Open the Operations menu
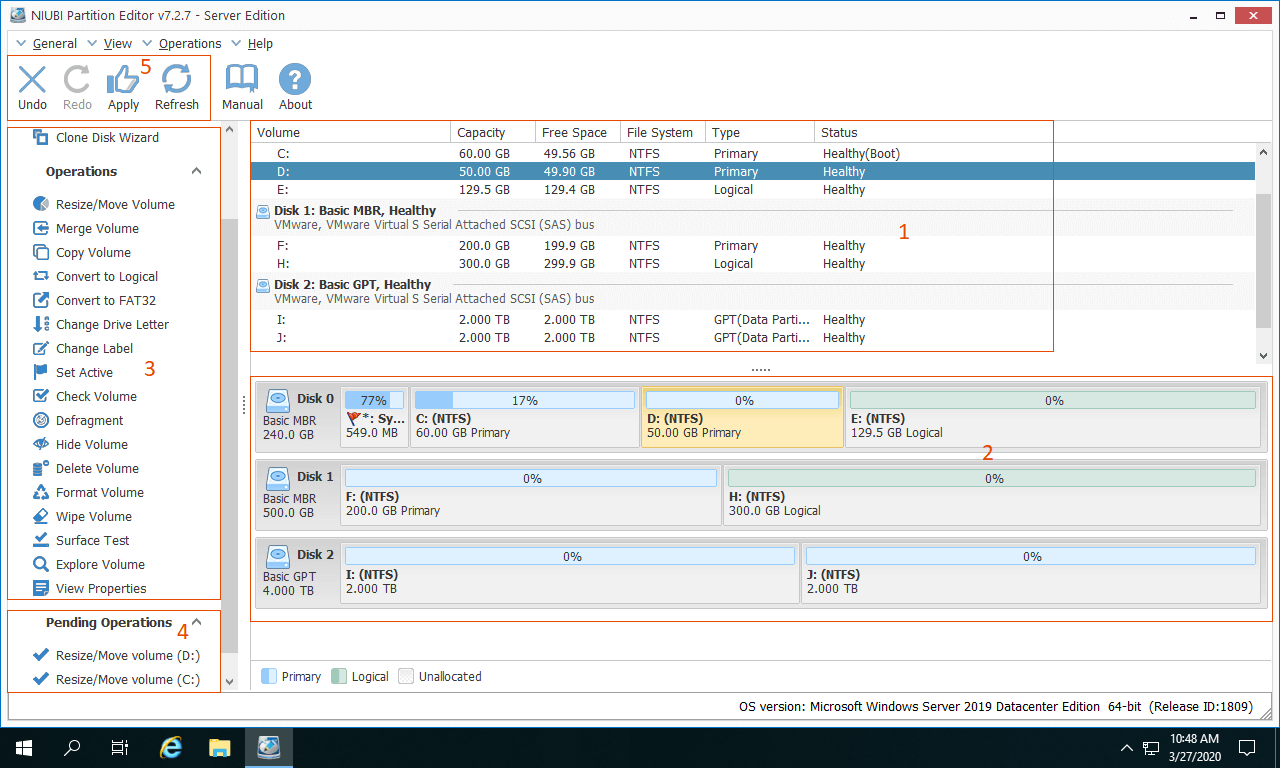1280x768 pixels. 189,44
